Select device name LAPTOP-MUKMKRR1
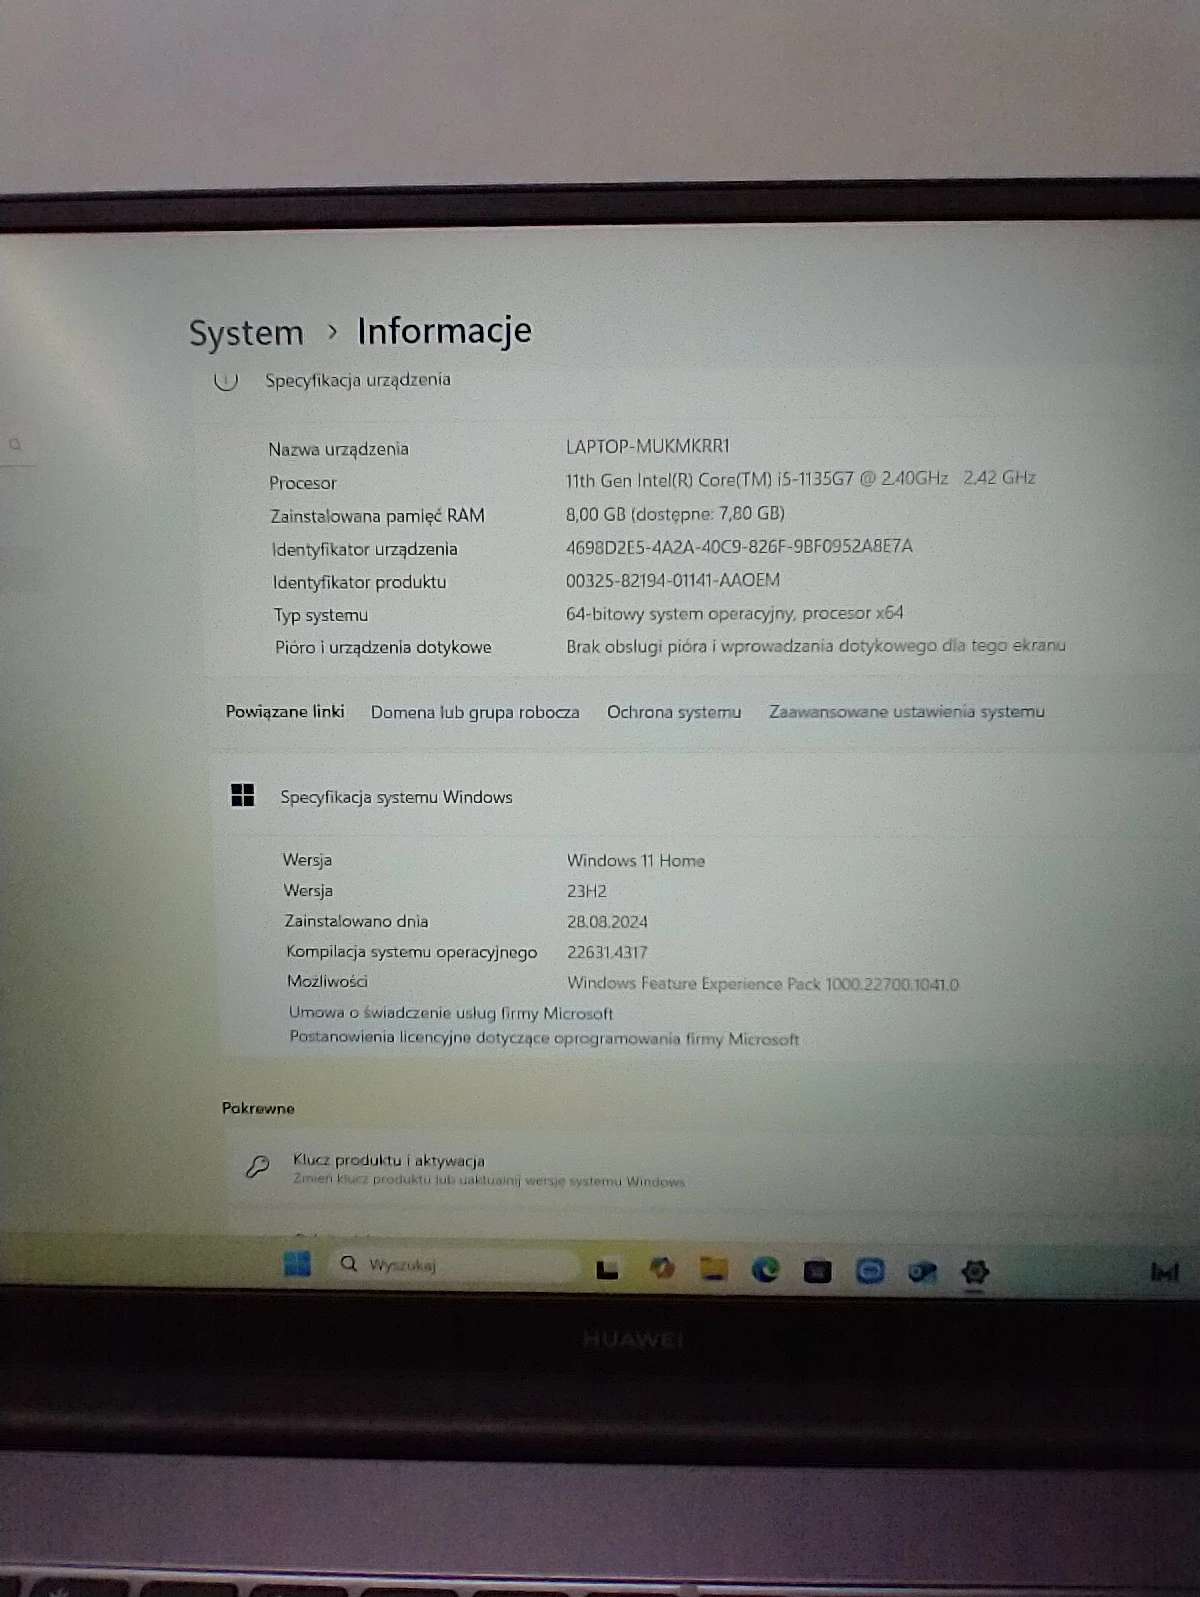Viewport: 1200px width, 1597px height. pos(648,446)
